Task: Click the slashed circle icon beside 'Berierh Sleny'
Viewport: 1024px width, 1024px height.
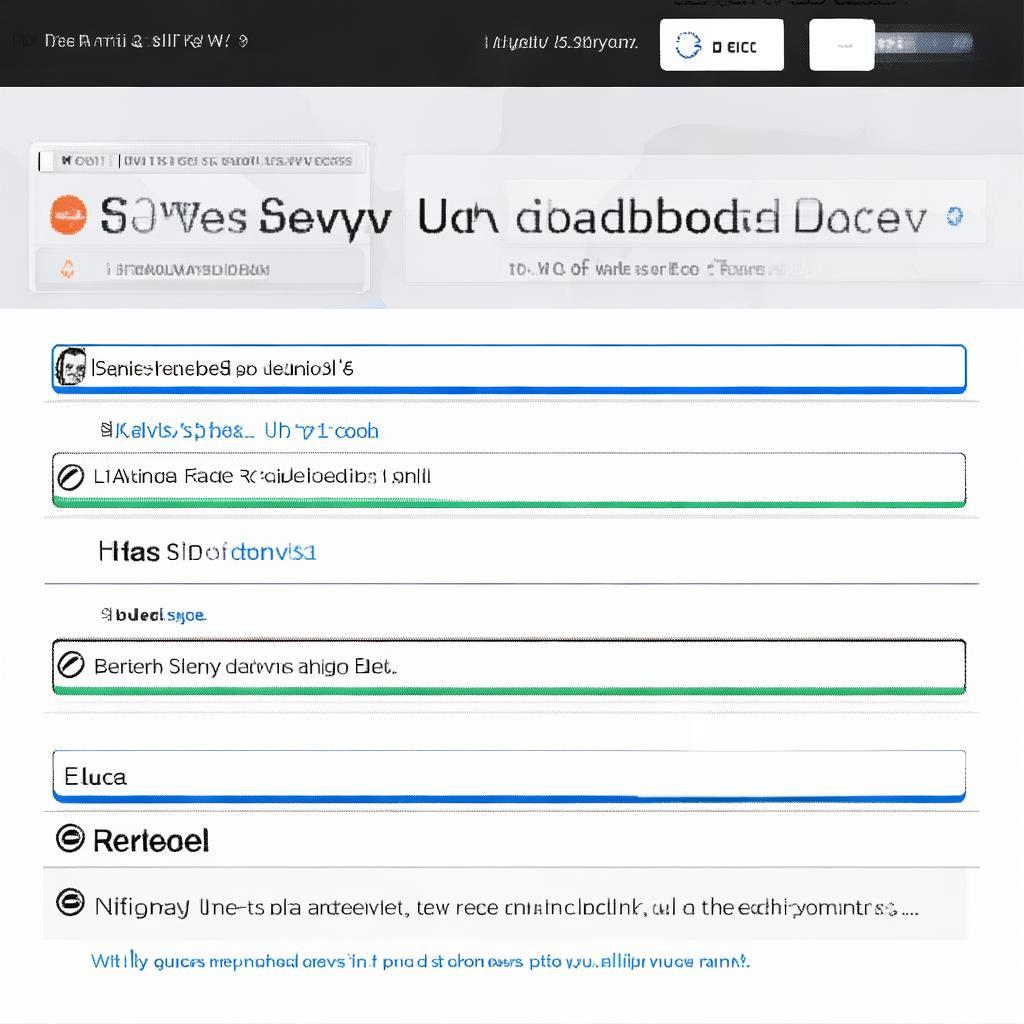Action: pyautogui.click(x=71, y=665)
